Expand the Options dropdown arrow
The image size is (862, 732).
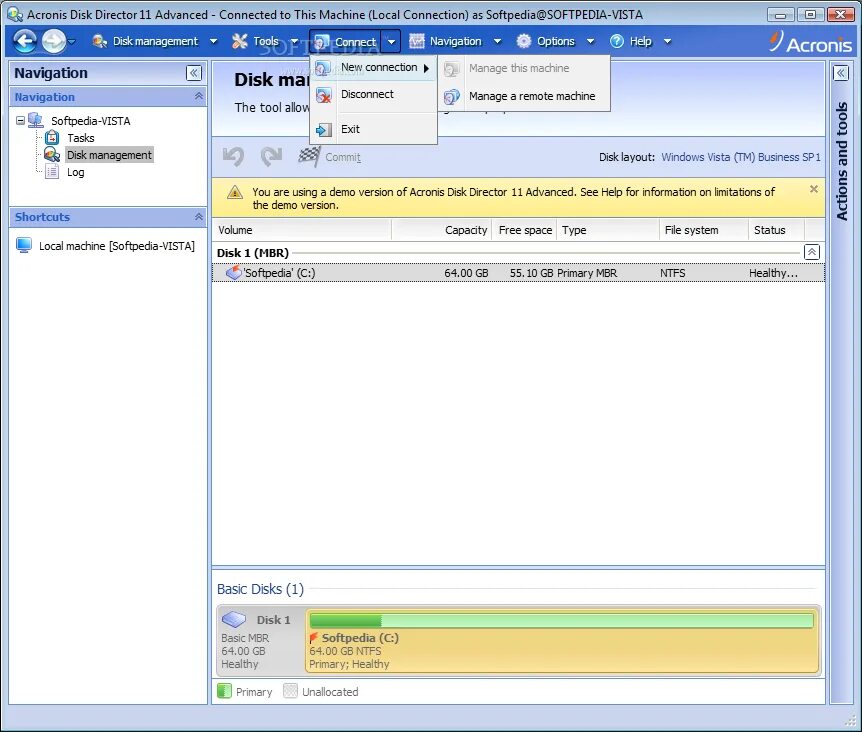590,41
